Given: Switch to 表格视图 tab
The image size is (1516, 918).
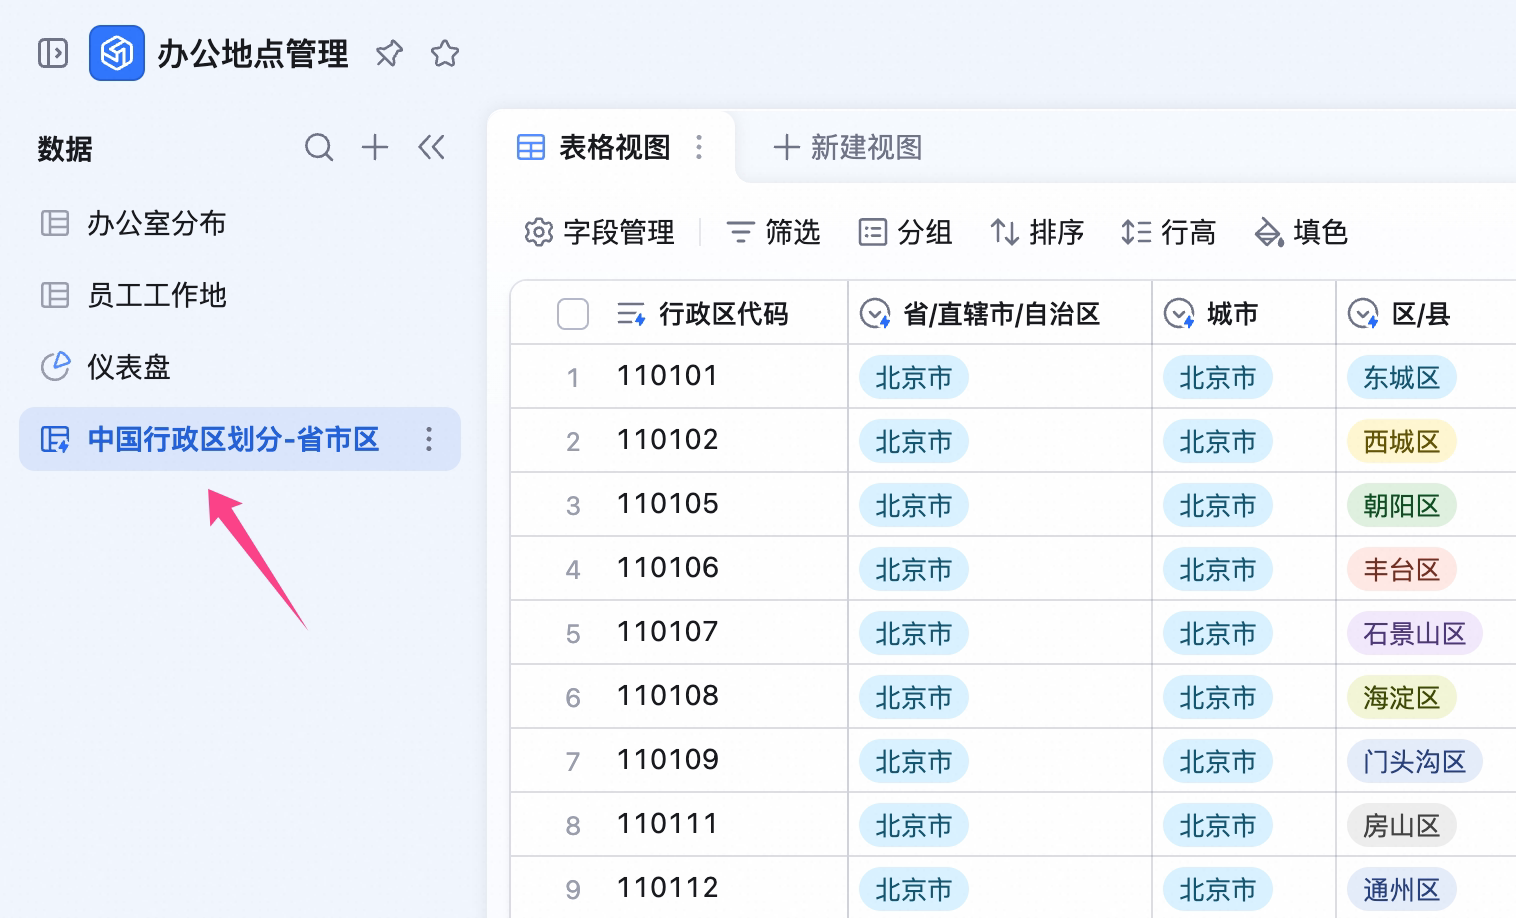Looking at the screenshot, I should [x=594, y=148].
